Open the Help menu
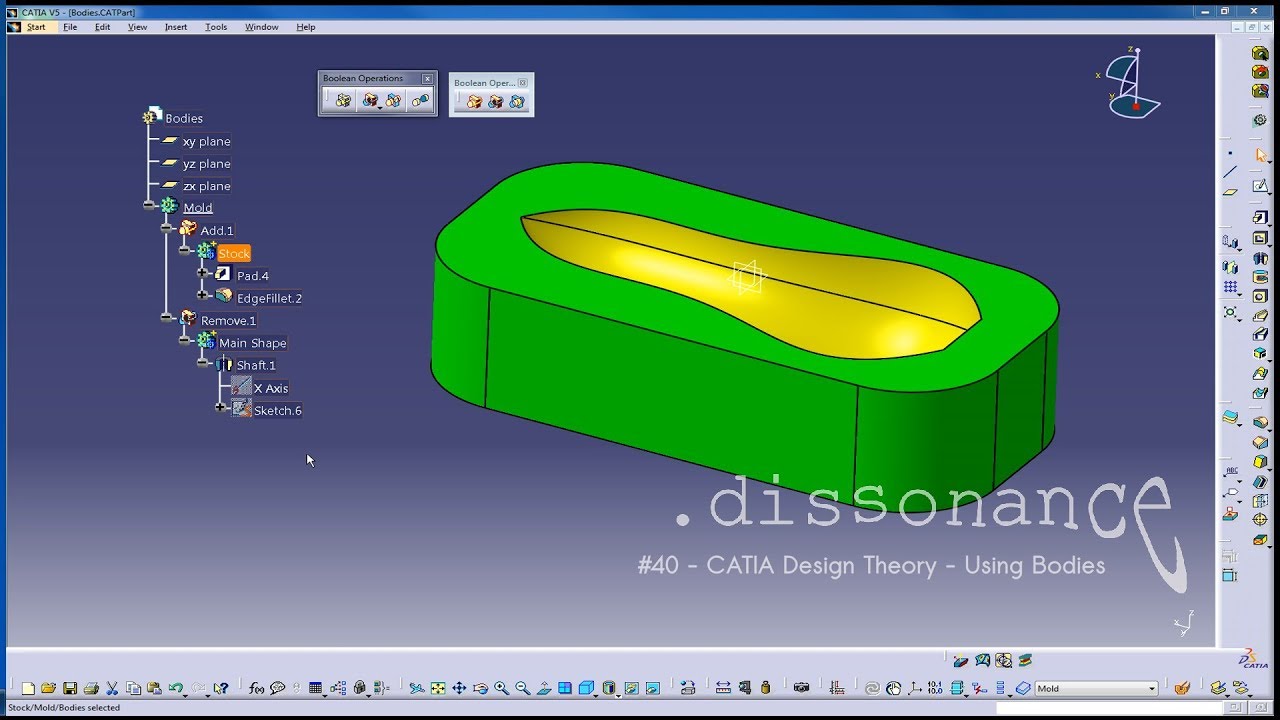This screenshot has height=720, width=1280. click(x=306, y=27)
